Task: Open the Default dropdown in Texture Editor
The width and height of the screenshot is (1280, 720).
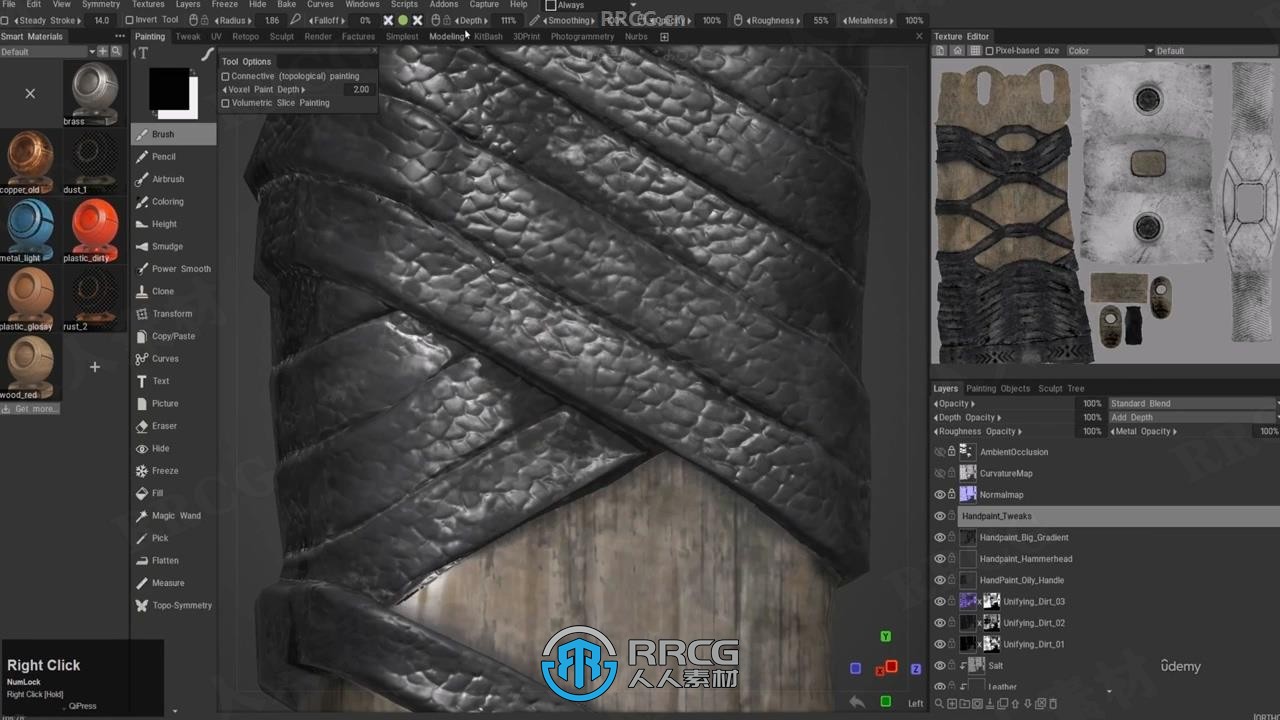Action: click(1217, 51)
